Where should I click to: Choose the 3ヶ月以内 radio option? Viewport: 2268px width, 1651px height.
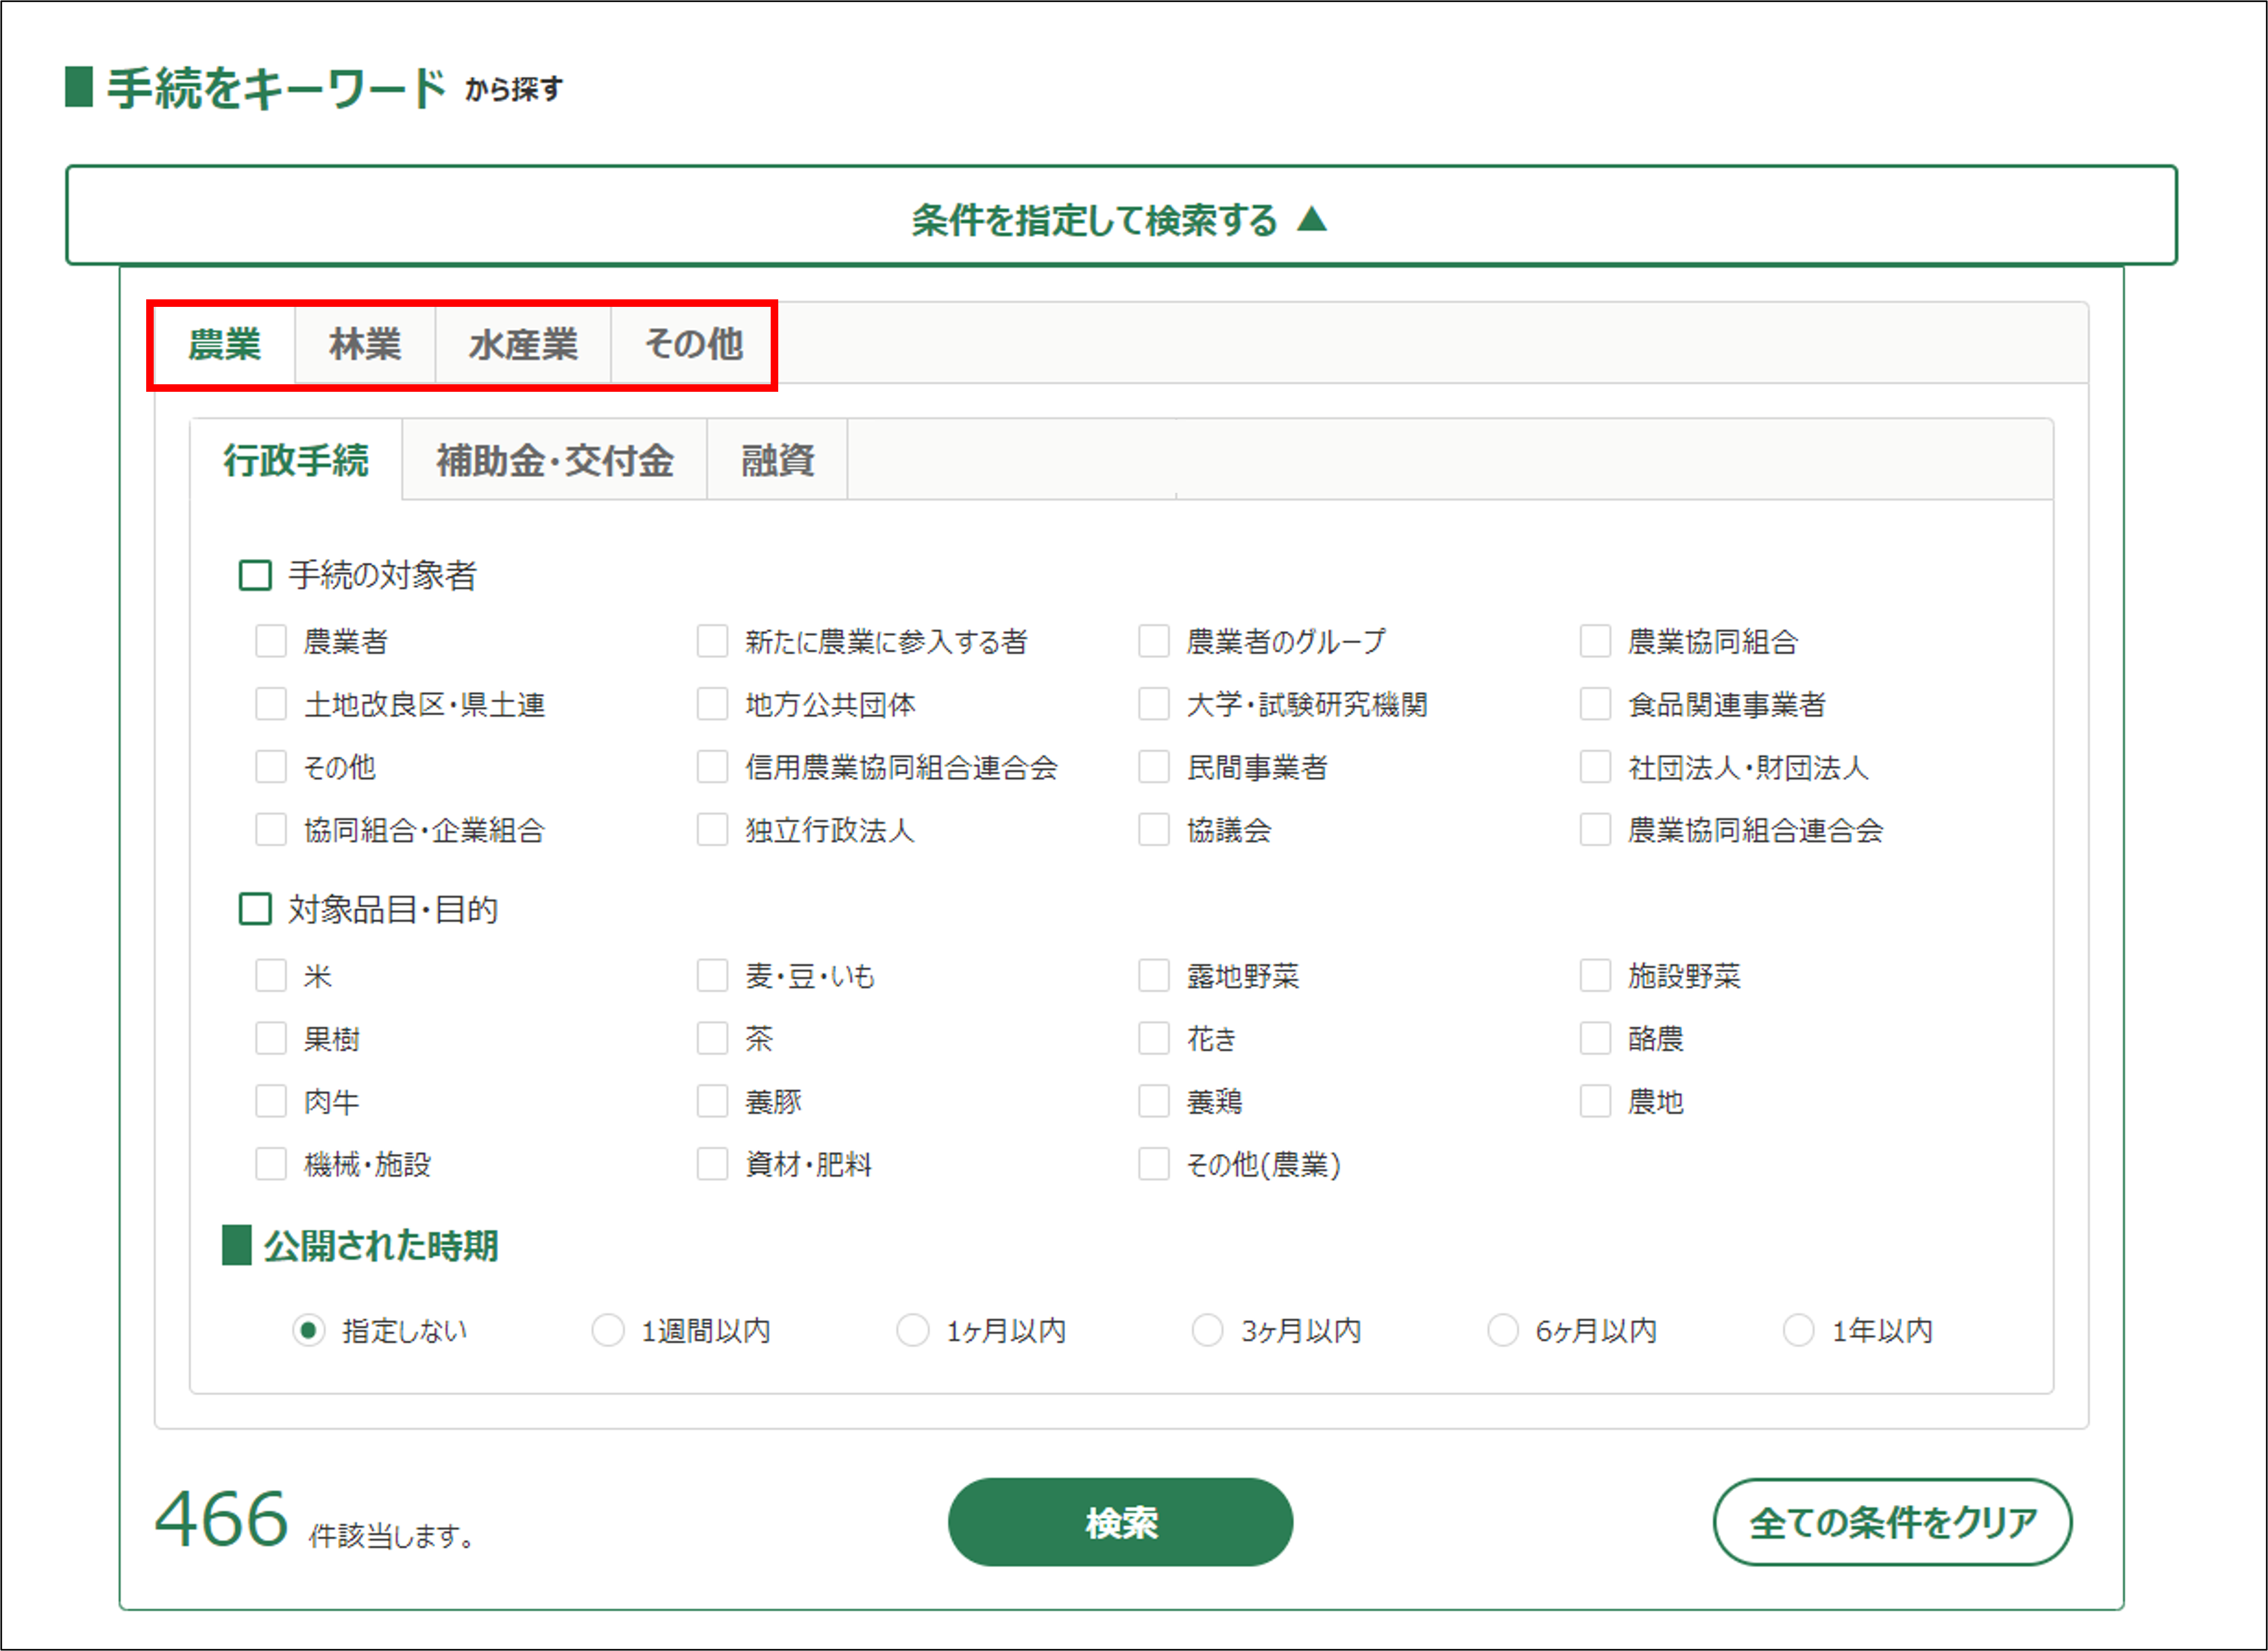pyautogui.click(x=1207, y=1331)
